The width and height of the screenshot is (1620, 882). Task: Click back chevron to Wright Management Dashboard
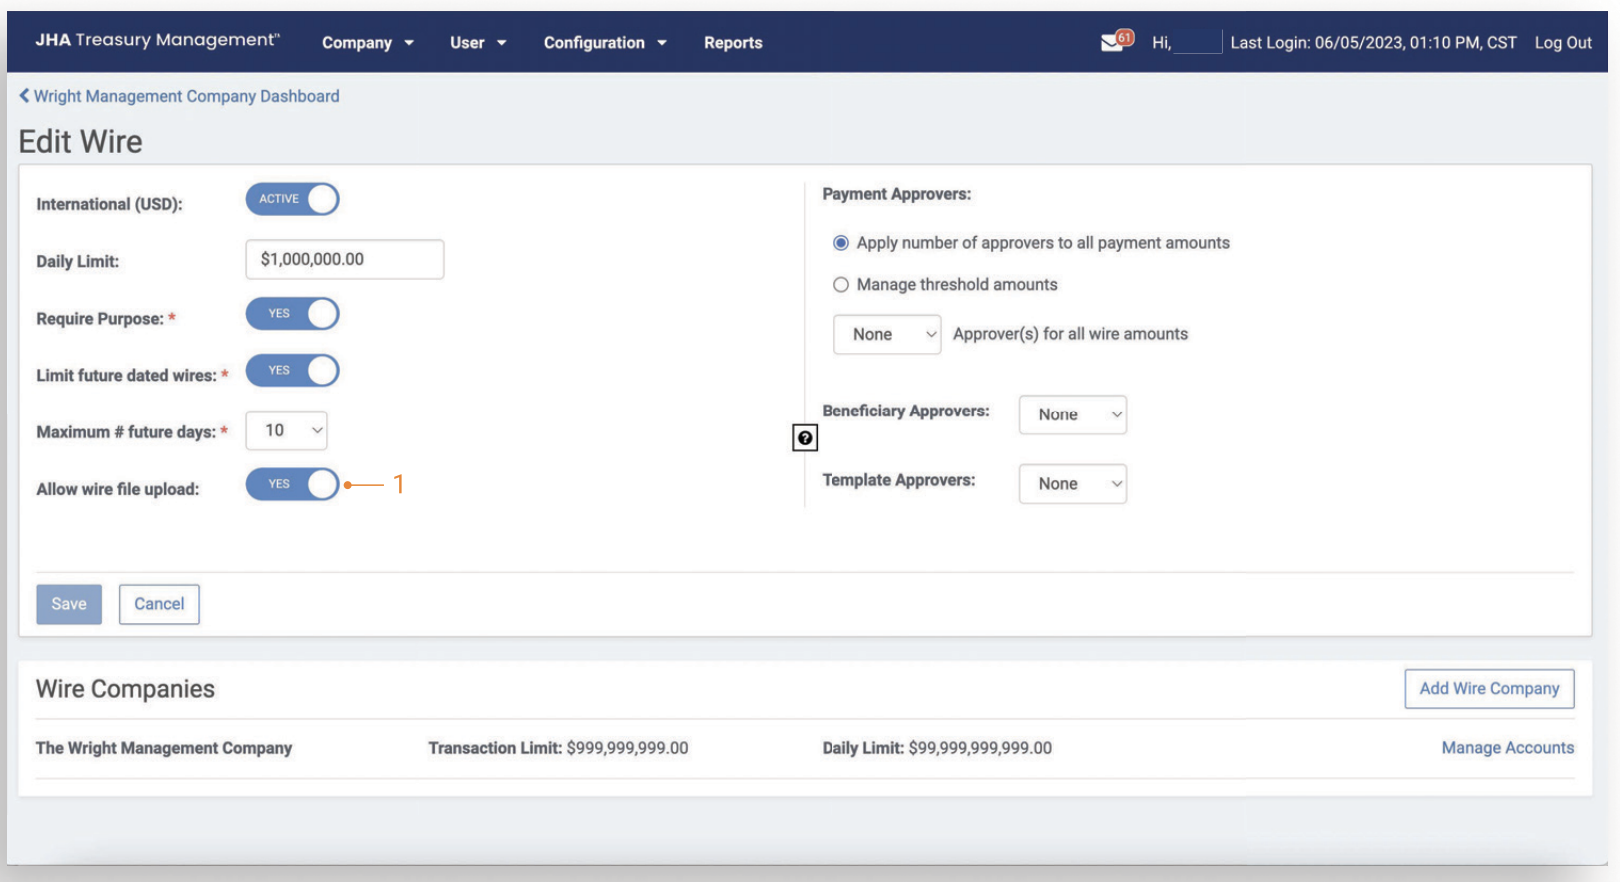tap(25, 96)
